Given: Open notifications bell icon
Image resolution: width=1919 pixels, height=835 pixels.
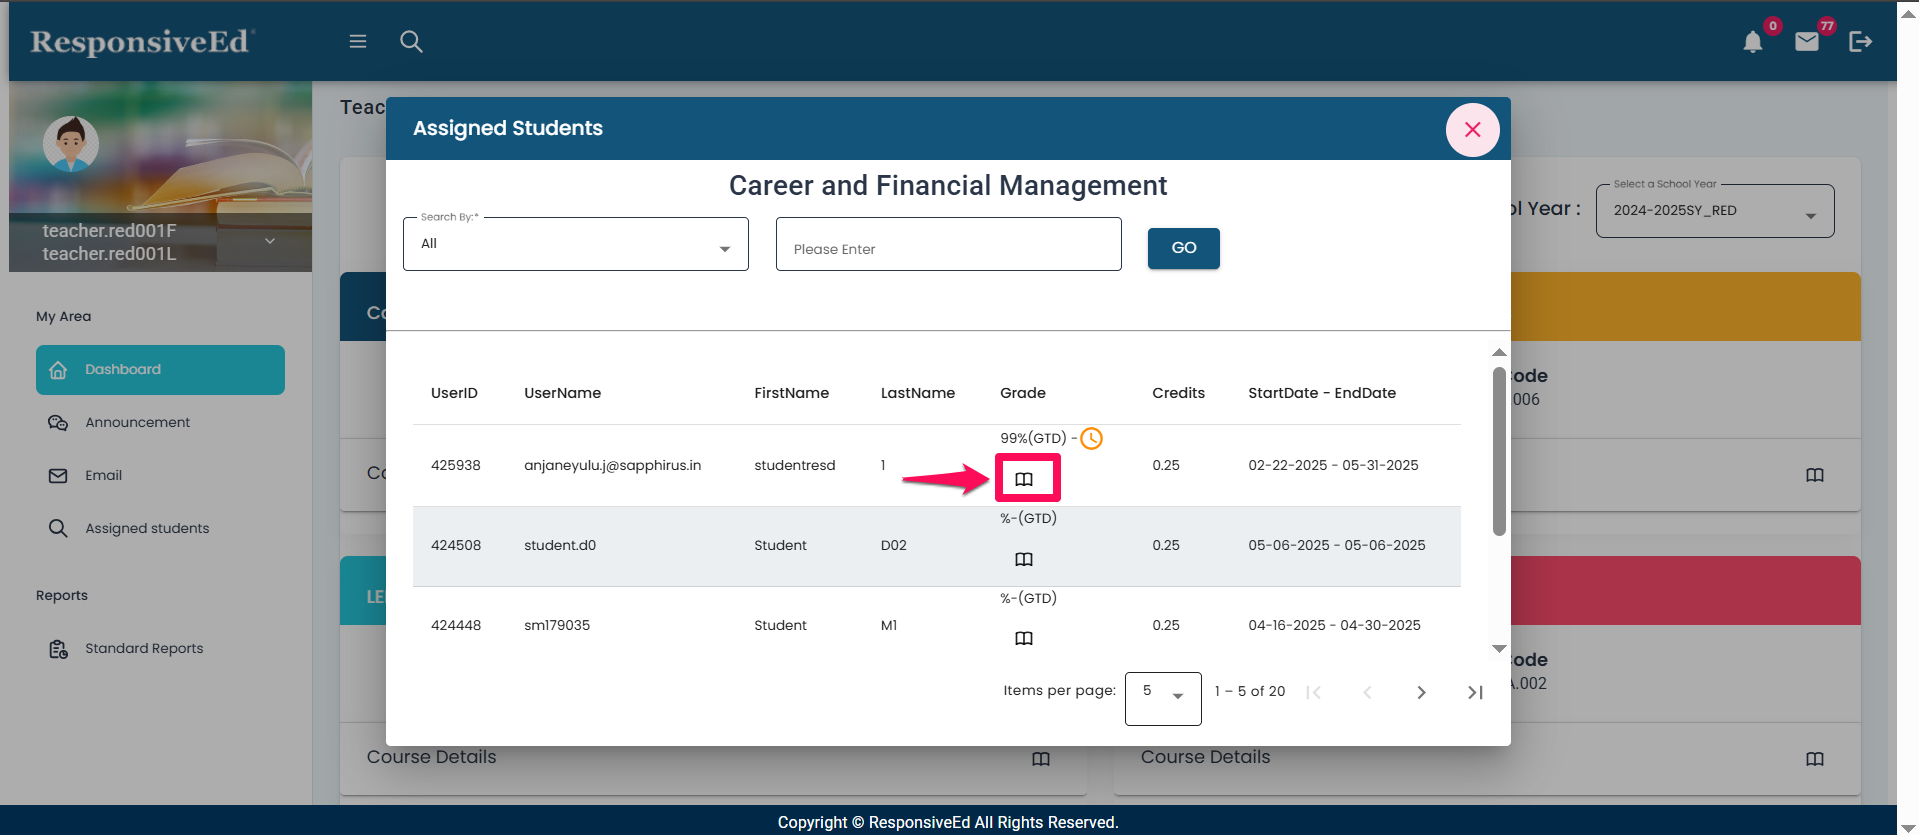Looking at the screenshot, I should tap(1752, 42).
